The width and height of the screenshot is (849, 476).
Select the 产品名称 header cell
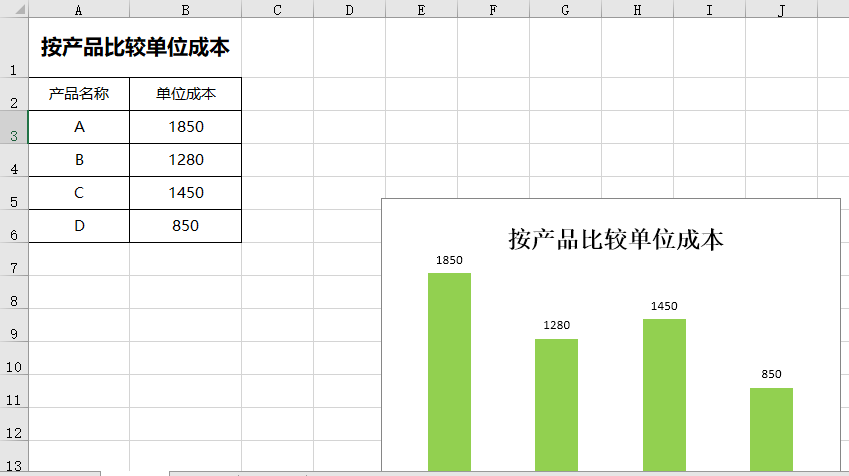click(x=79, y=95)
